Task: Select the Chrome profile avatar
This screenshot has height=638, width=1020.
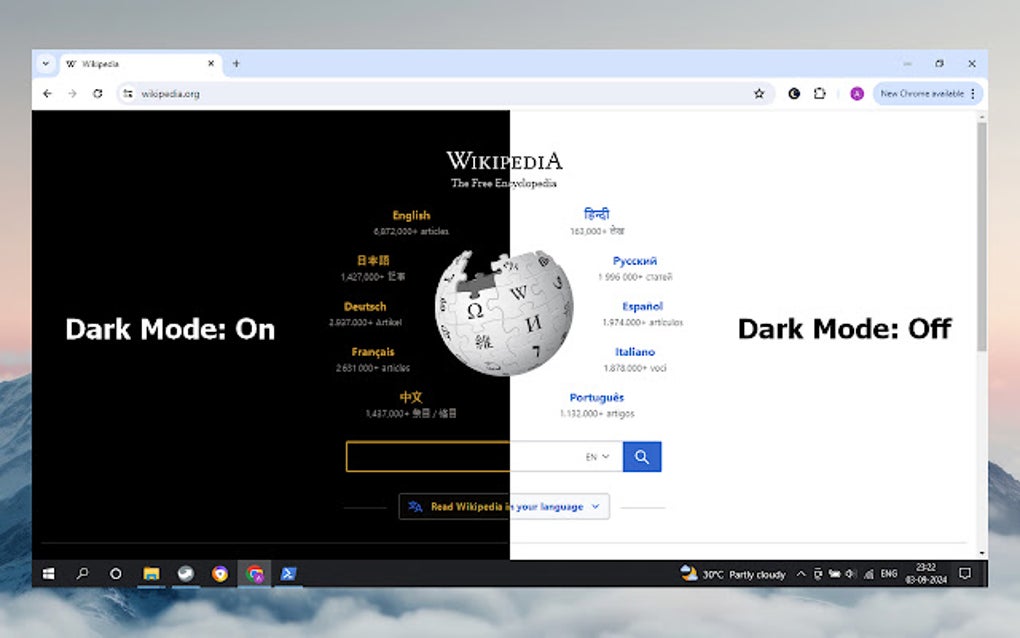Action: click(857, 93)
